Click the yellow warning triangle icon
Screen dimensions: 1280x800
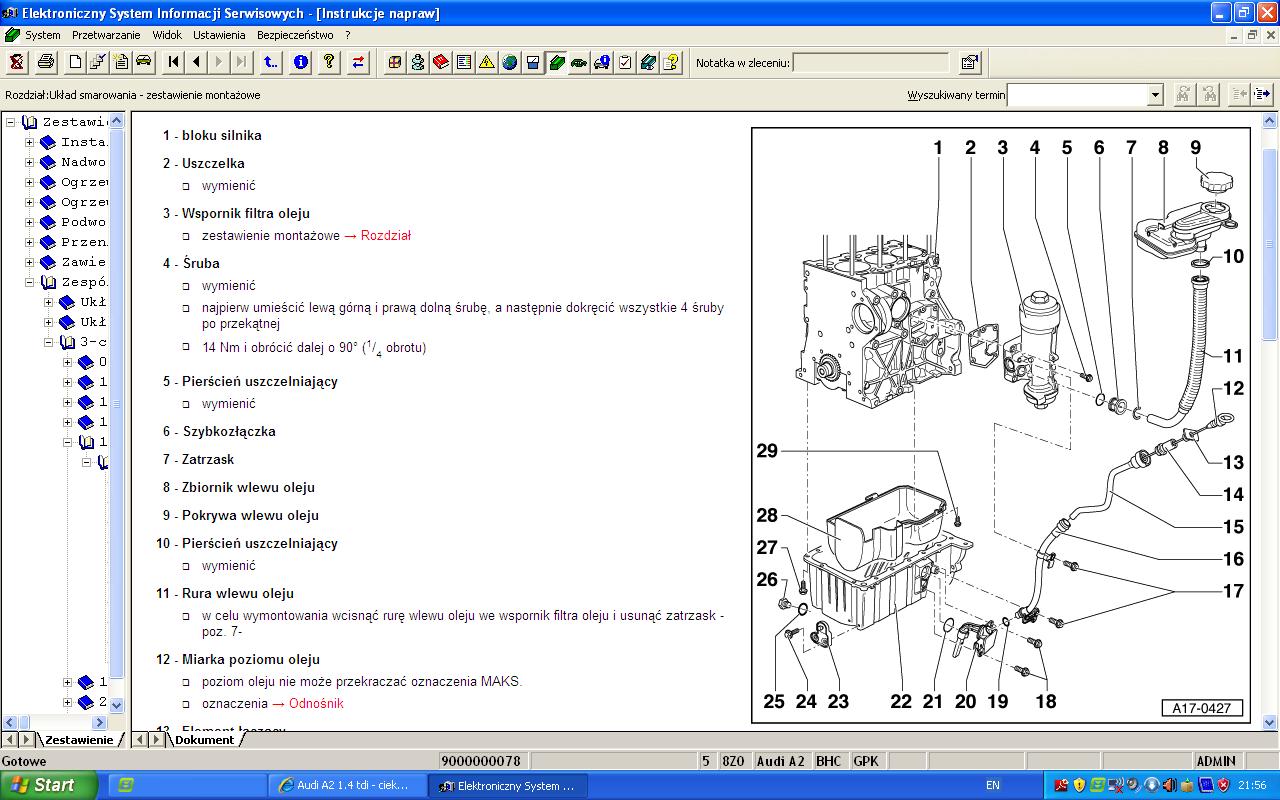coord(487,62)
